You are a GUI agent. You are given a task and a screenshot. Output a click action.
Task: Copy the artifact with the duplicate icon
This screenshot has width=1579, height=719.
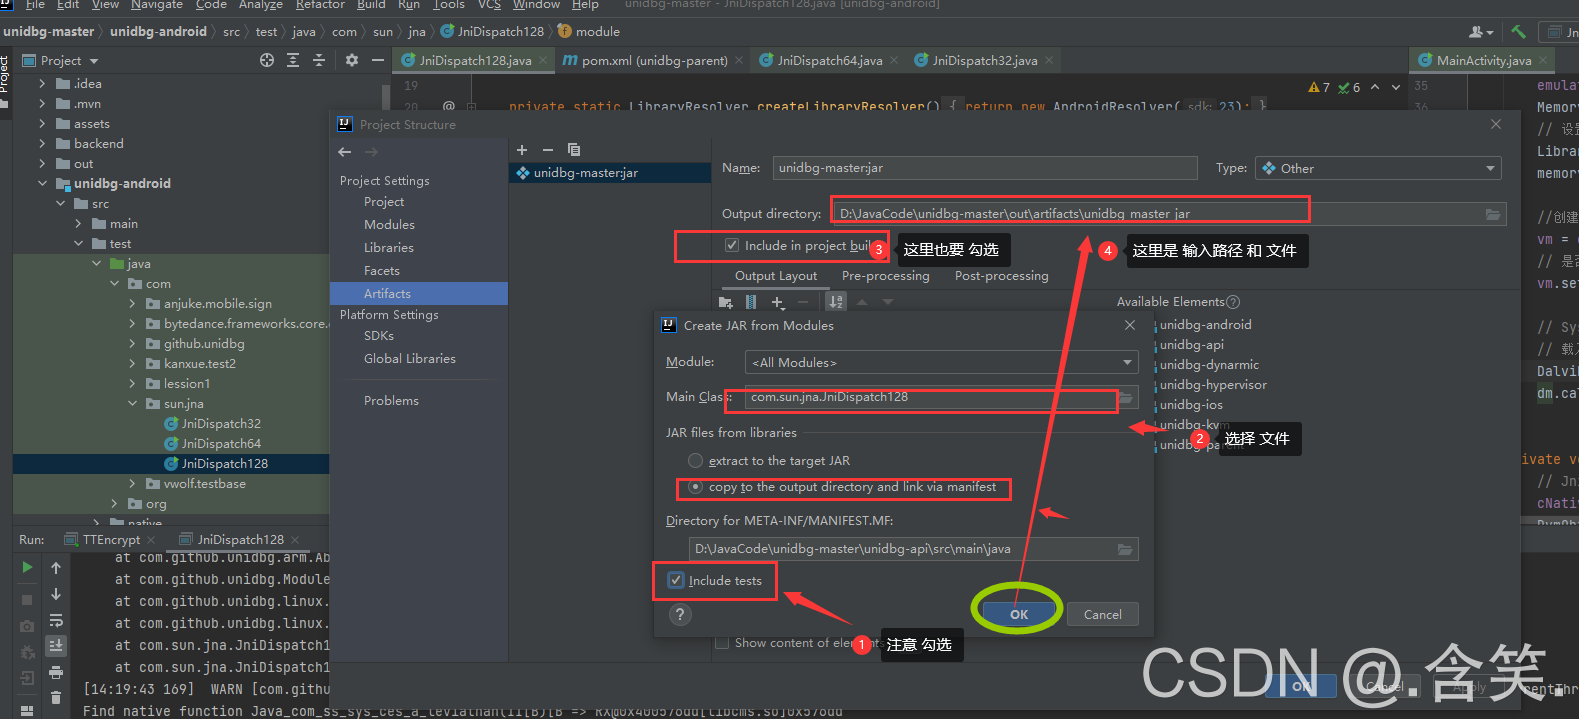574,150
